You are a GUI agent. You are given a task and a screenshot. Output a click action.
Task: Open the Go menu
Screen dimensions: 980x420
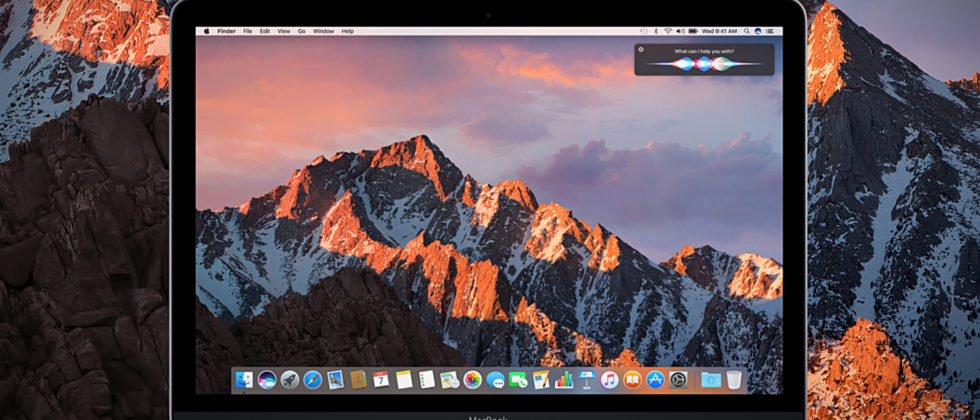[302, 31]
